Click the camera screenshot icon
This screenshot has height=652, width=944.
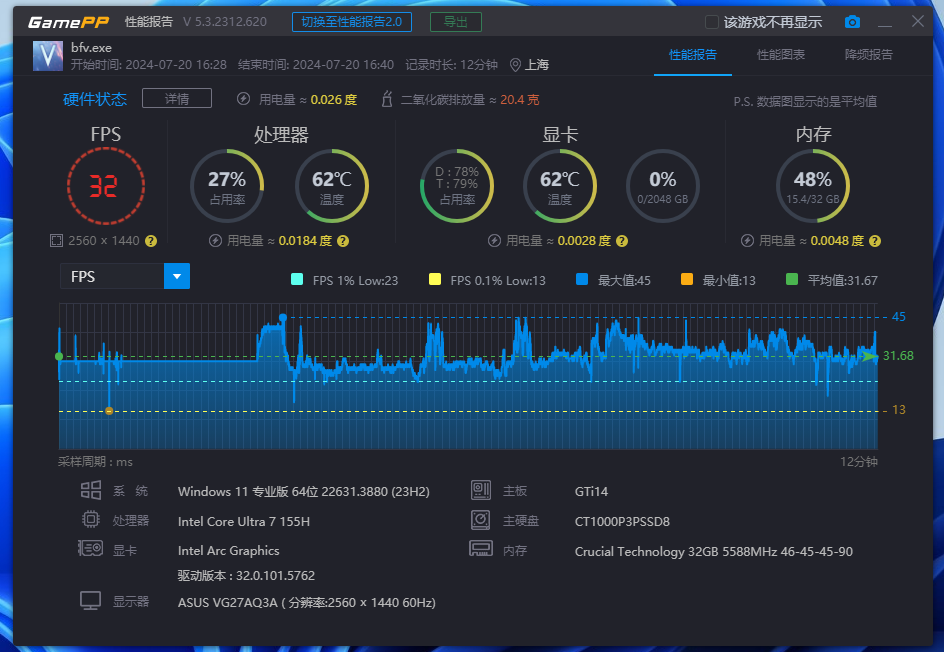[x=852, y=22]
